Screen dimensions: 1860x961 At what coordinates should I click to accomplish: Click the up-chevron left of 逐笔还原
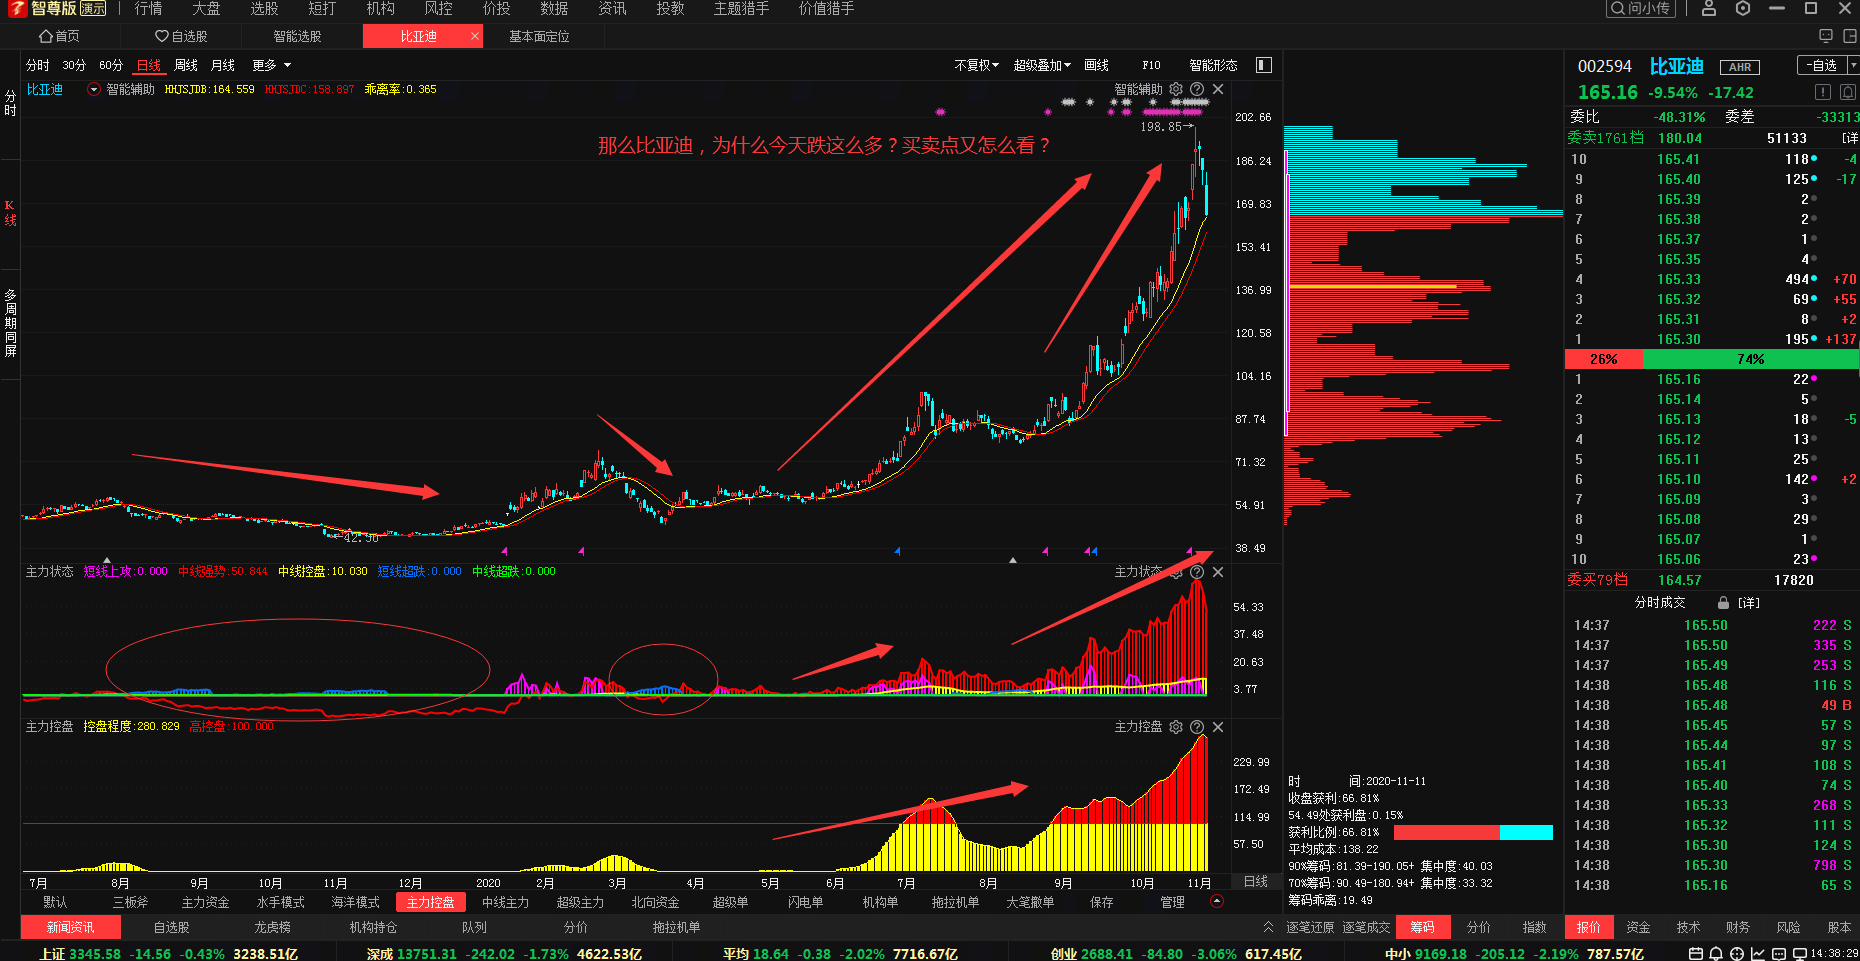coord(1268,927)
